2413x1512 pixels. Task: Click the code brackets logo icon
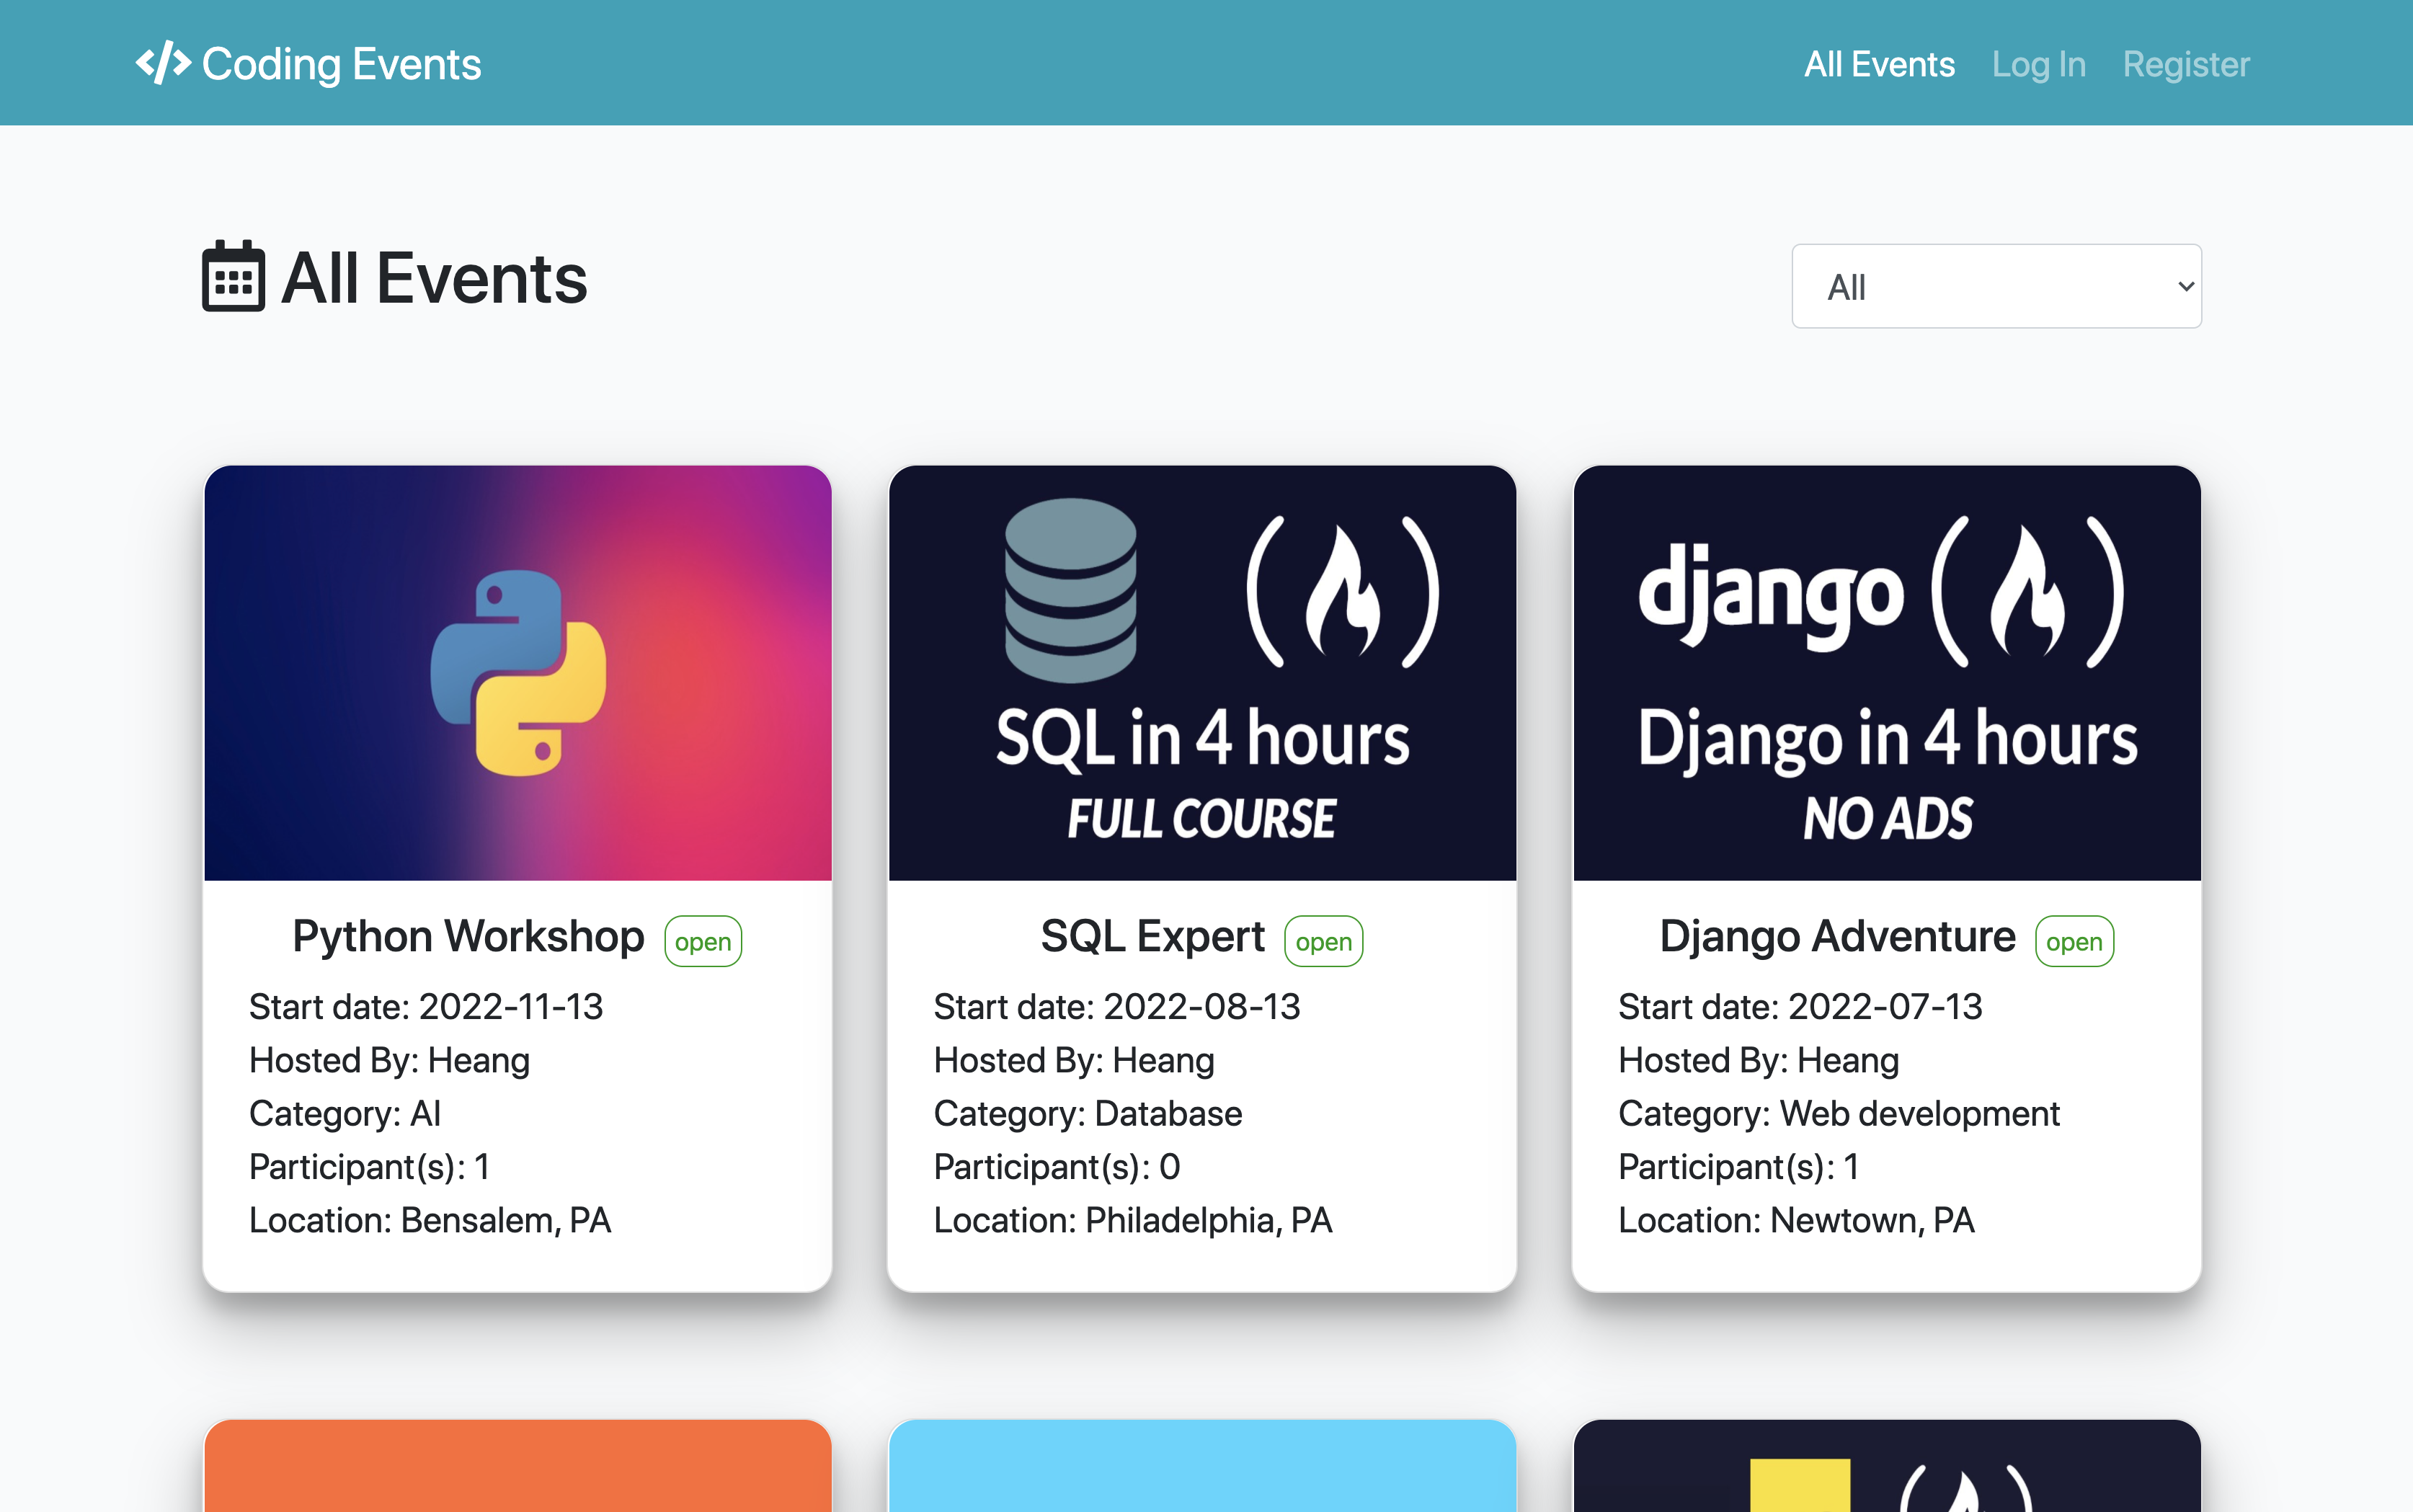[x=163, y=63]
